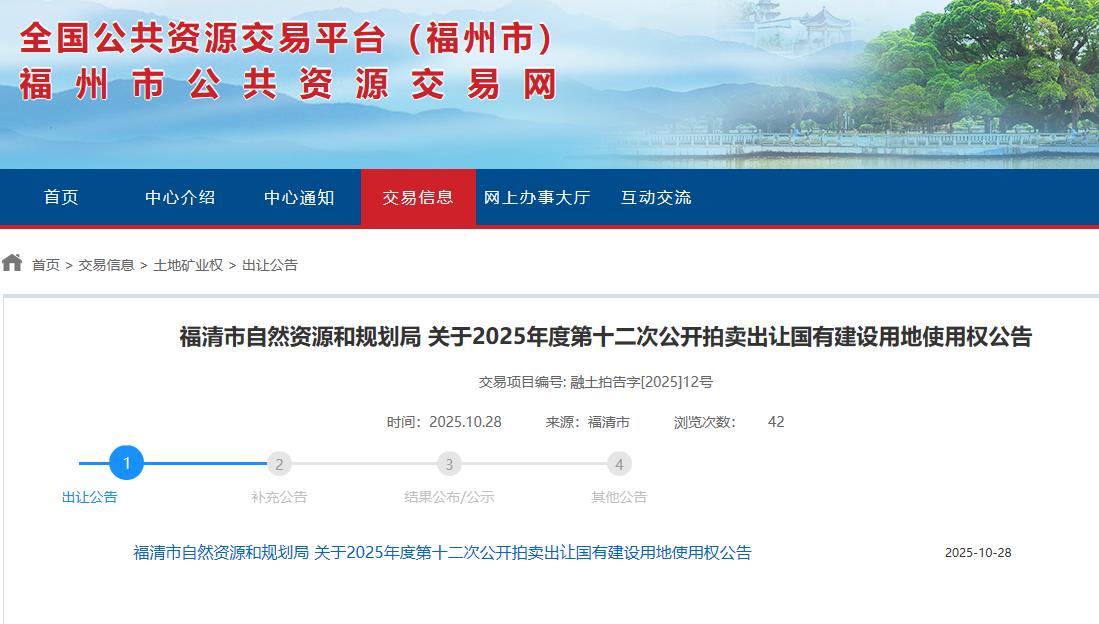
Task: Go to 互动交流 section
Action: 656,197
